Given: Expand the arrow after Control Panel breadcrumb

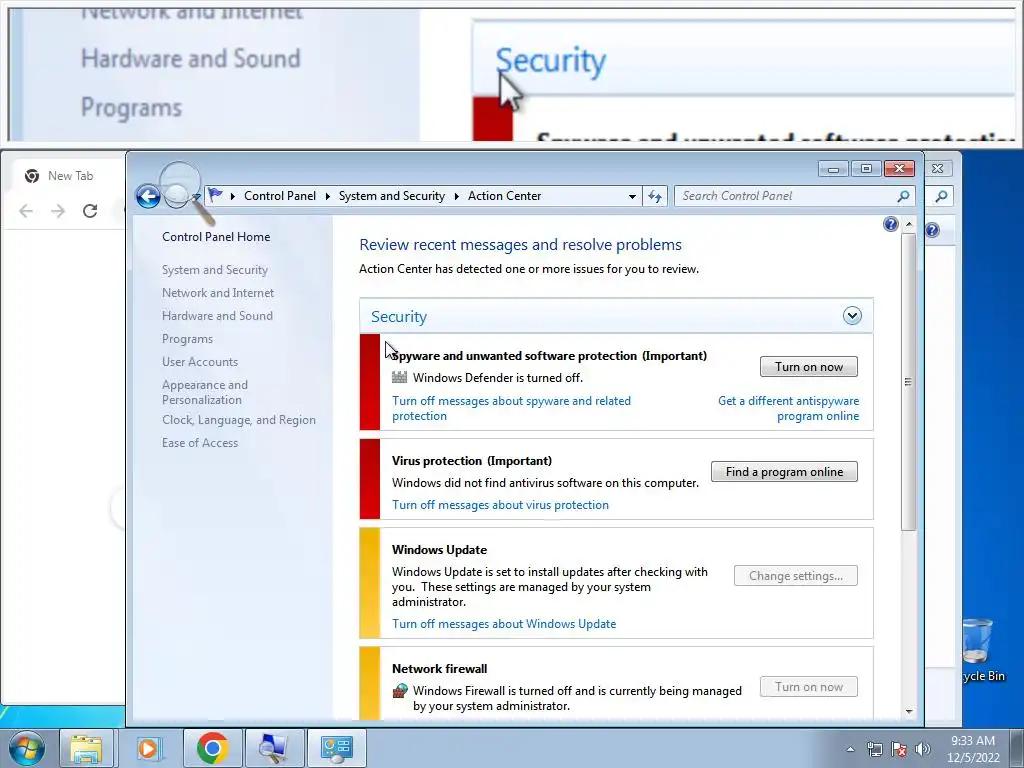Looking at the screenshot, I should pyautogui.click(x=328, y=196).
